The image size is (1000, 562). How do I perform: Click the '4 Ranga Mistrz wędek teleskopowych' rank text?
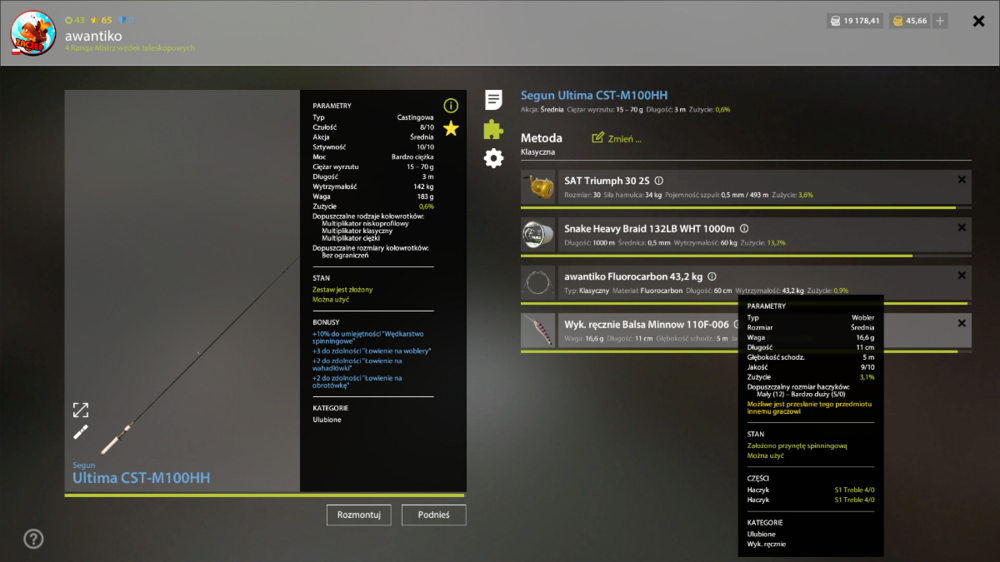click(130, 48)
